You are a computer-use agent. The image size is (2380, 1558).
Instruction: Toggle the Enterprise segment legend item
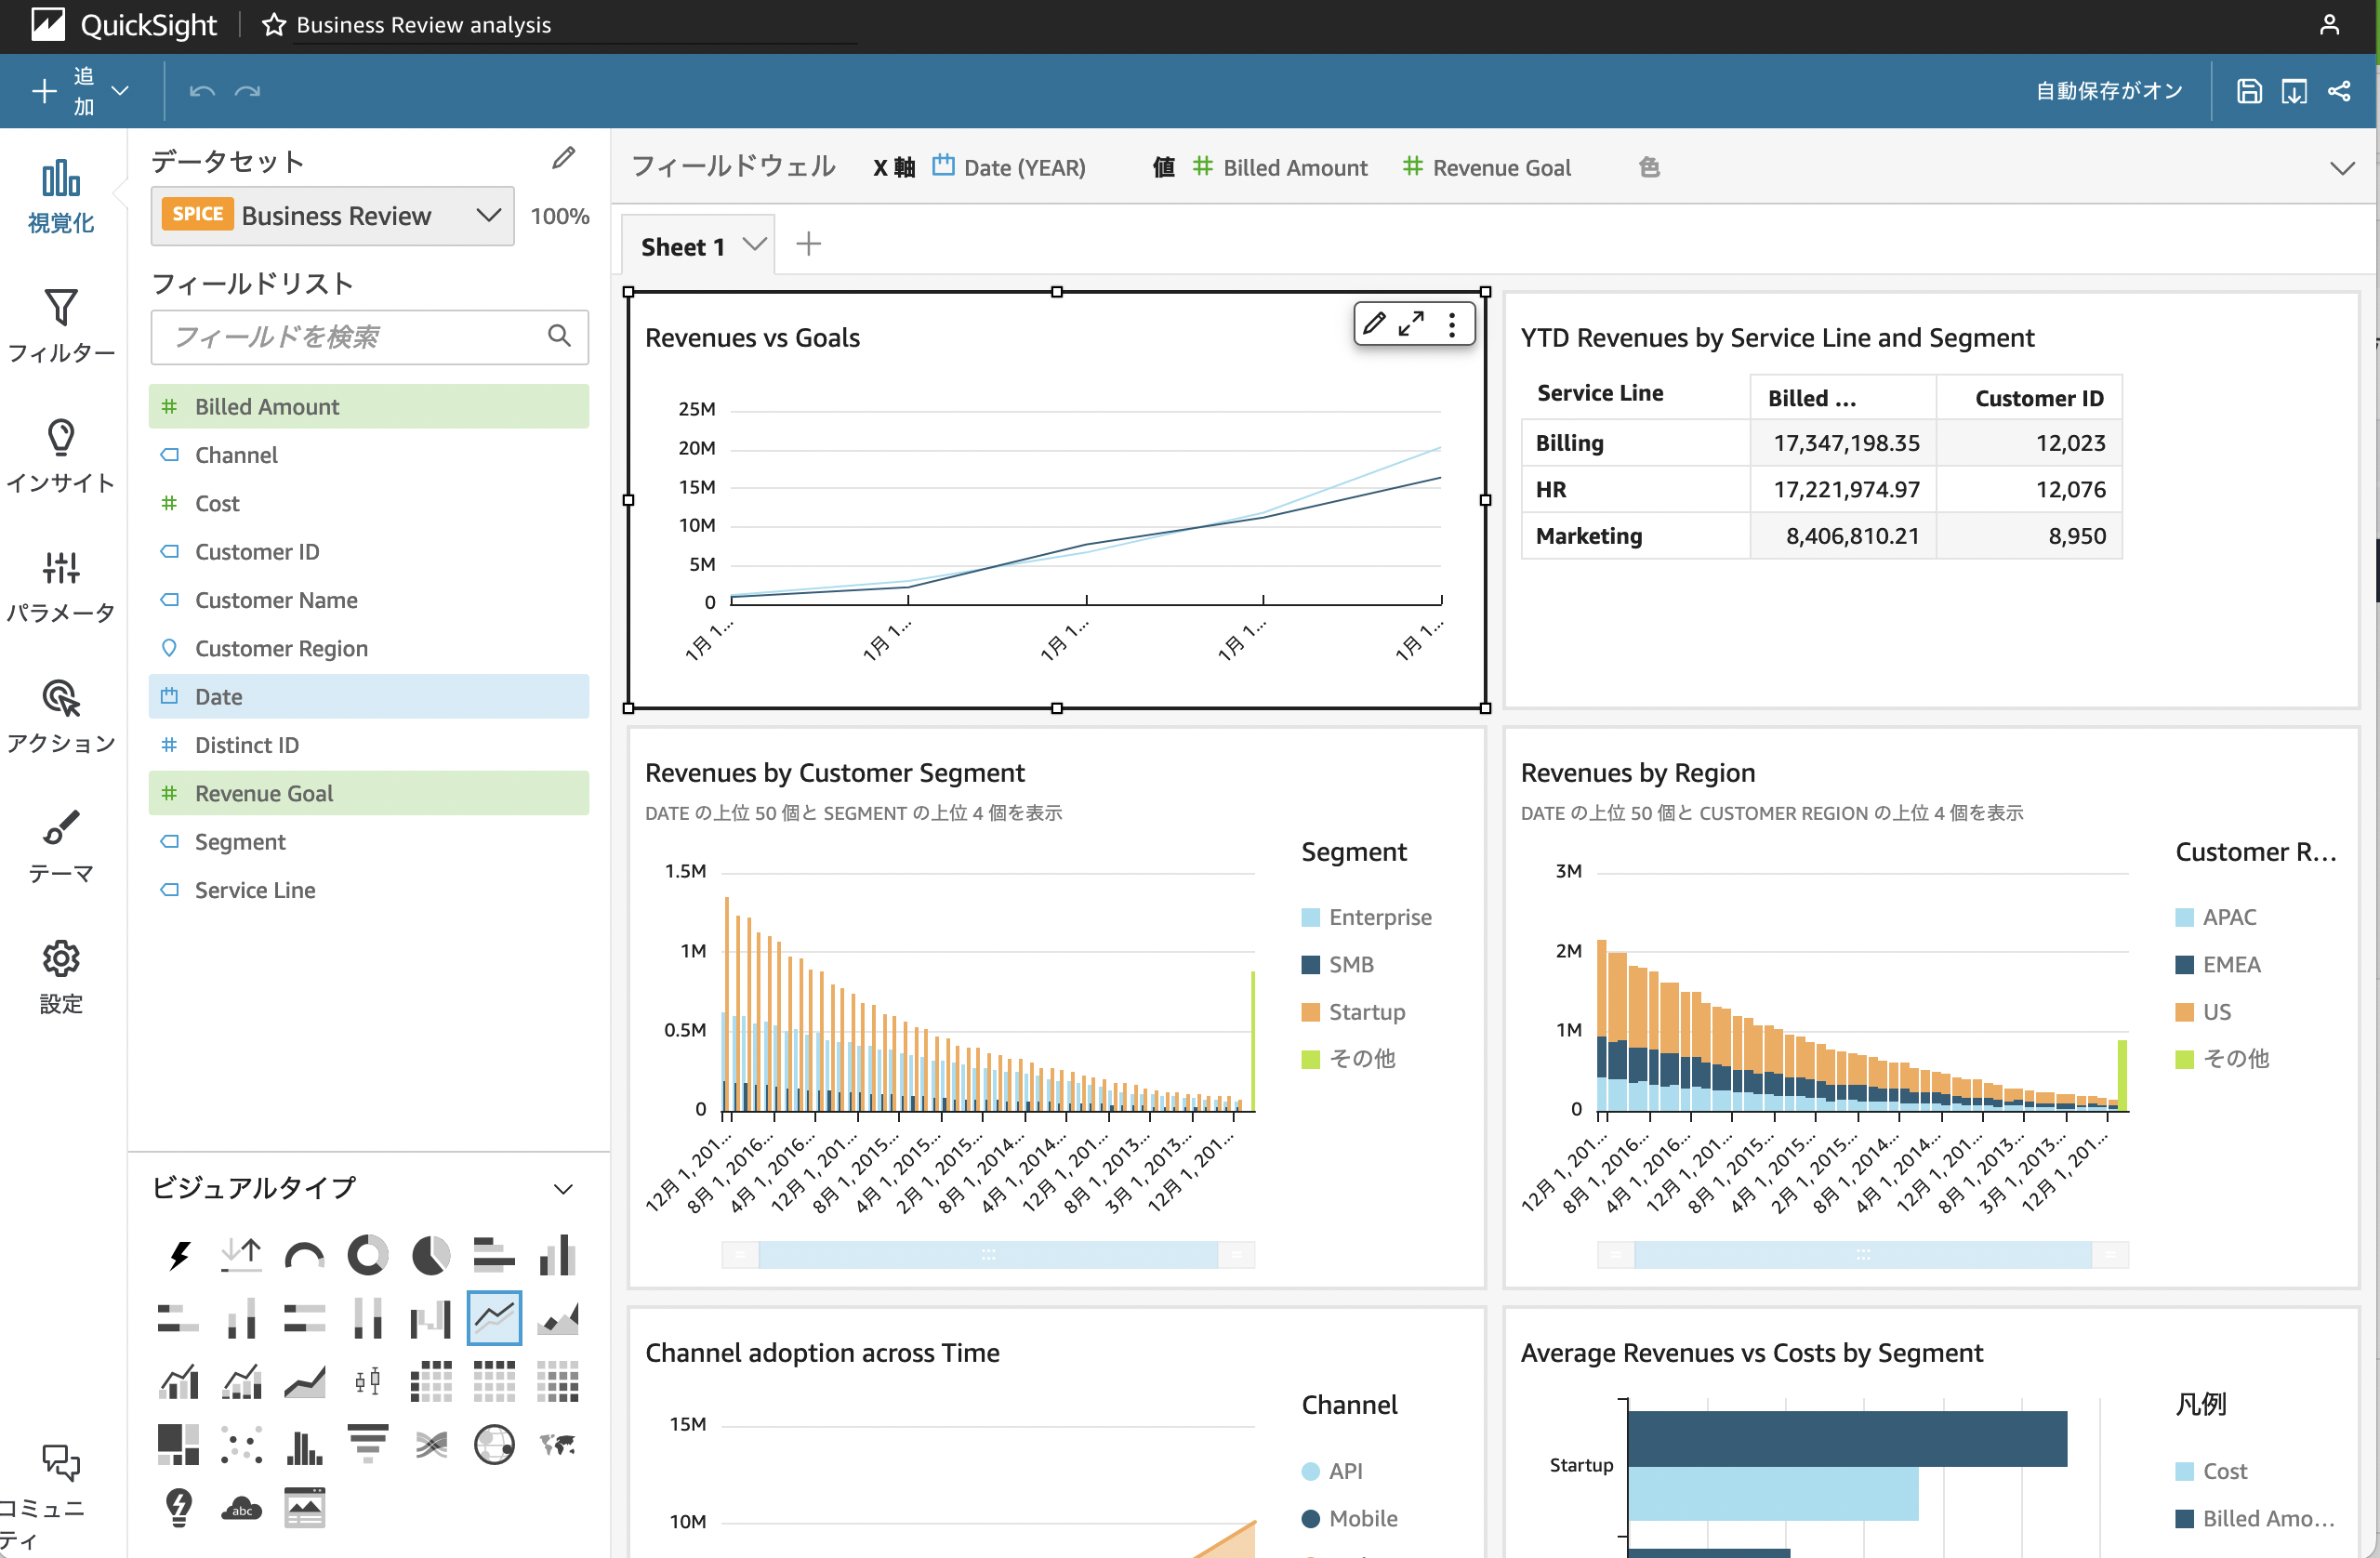click(1379, 917)
